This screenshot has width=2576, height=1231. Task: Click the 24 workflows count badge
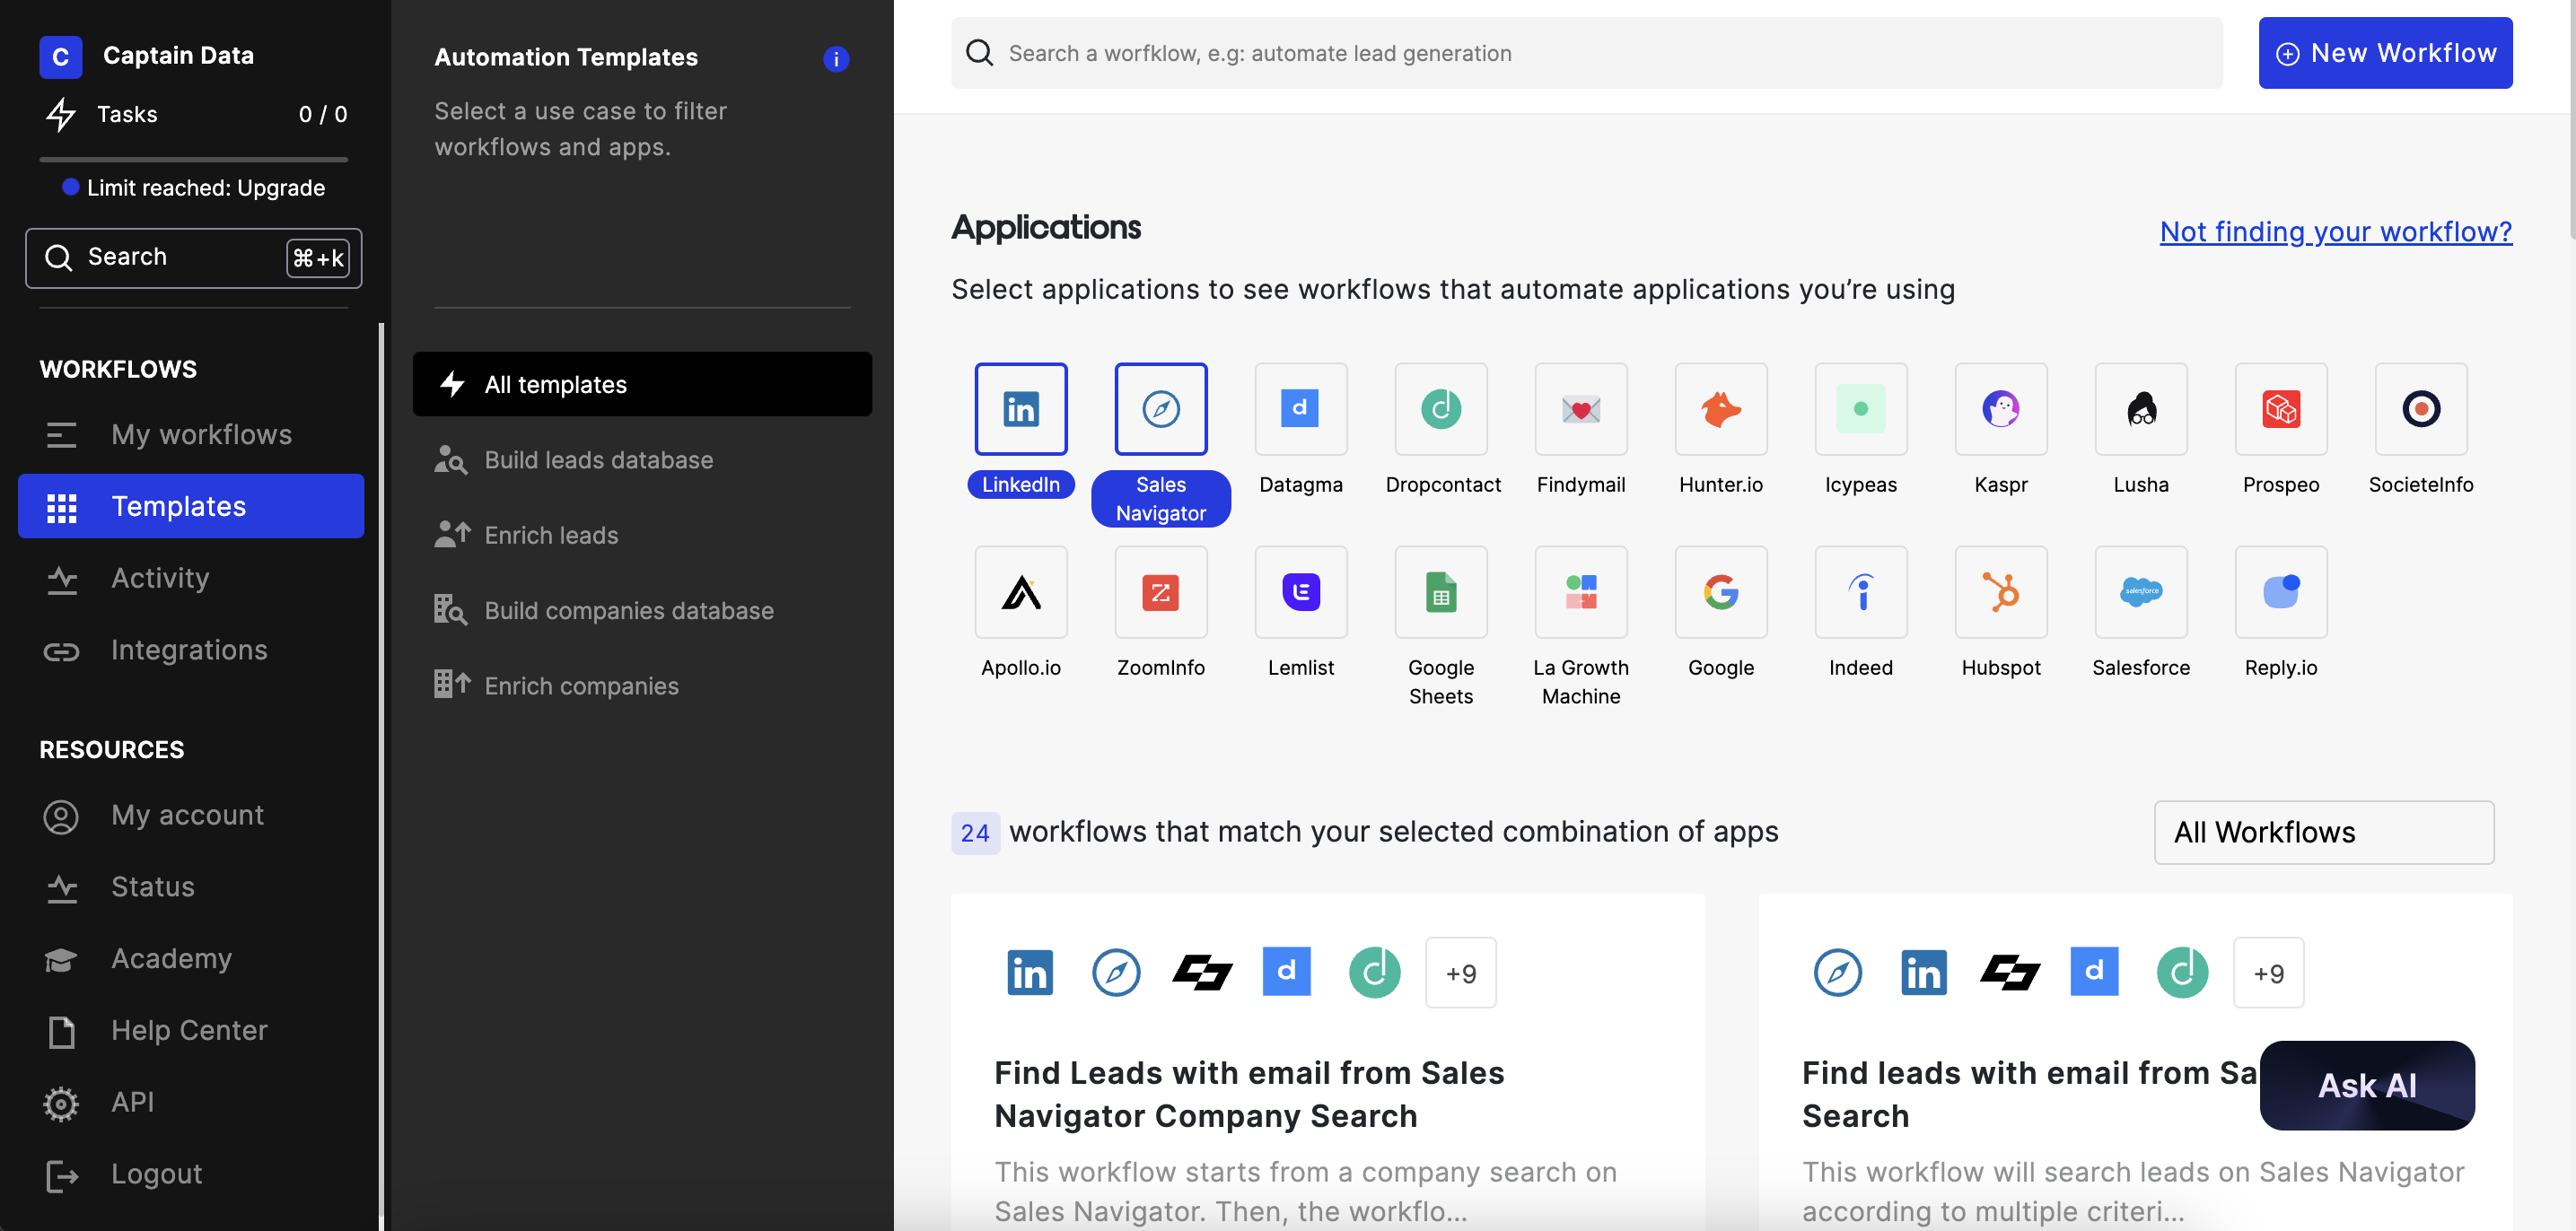tap(974, 832)
